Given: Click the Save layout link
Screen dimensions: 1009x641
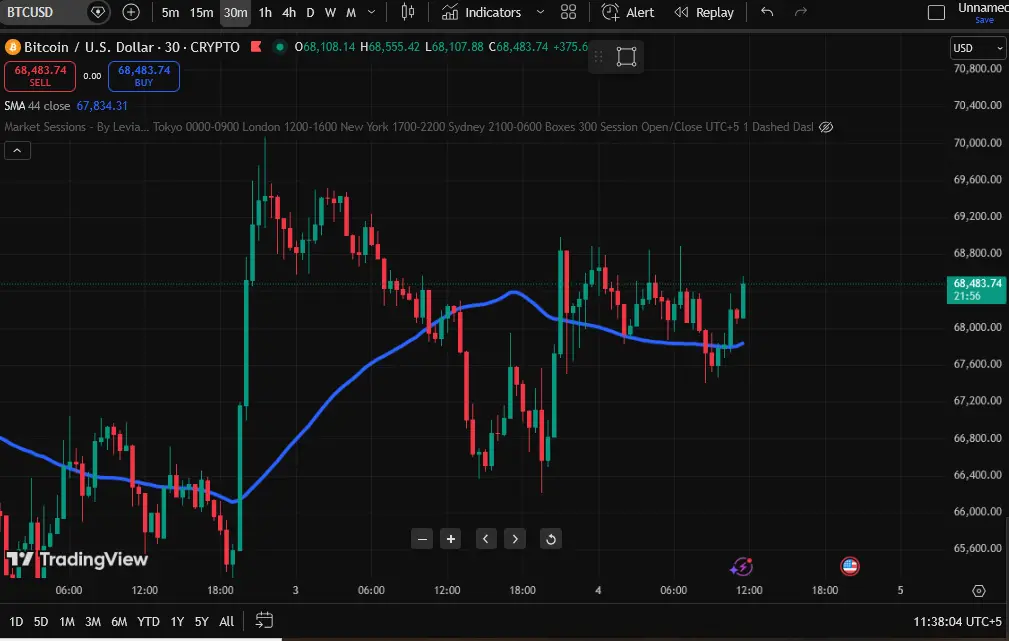Looking at the screenshot, I should 984,20.
